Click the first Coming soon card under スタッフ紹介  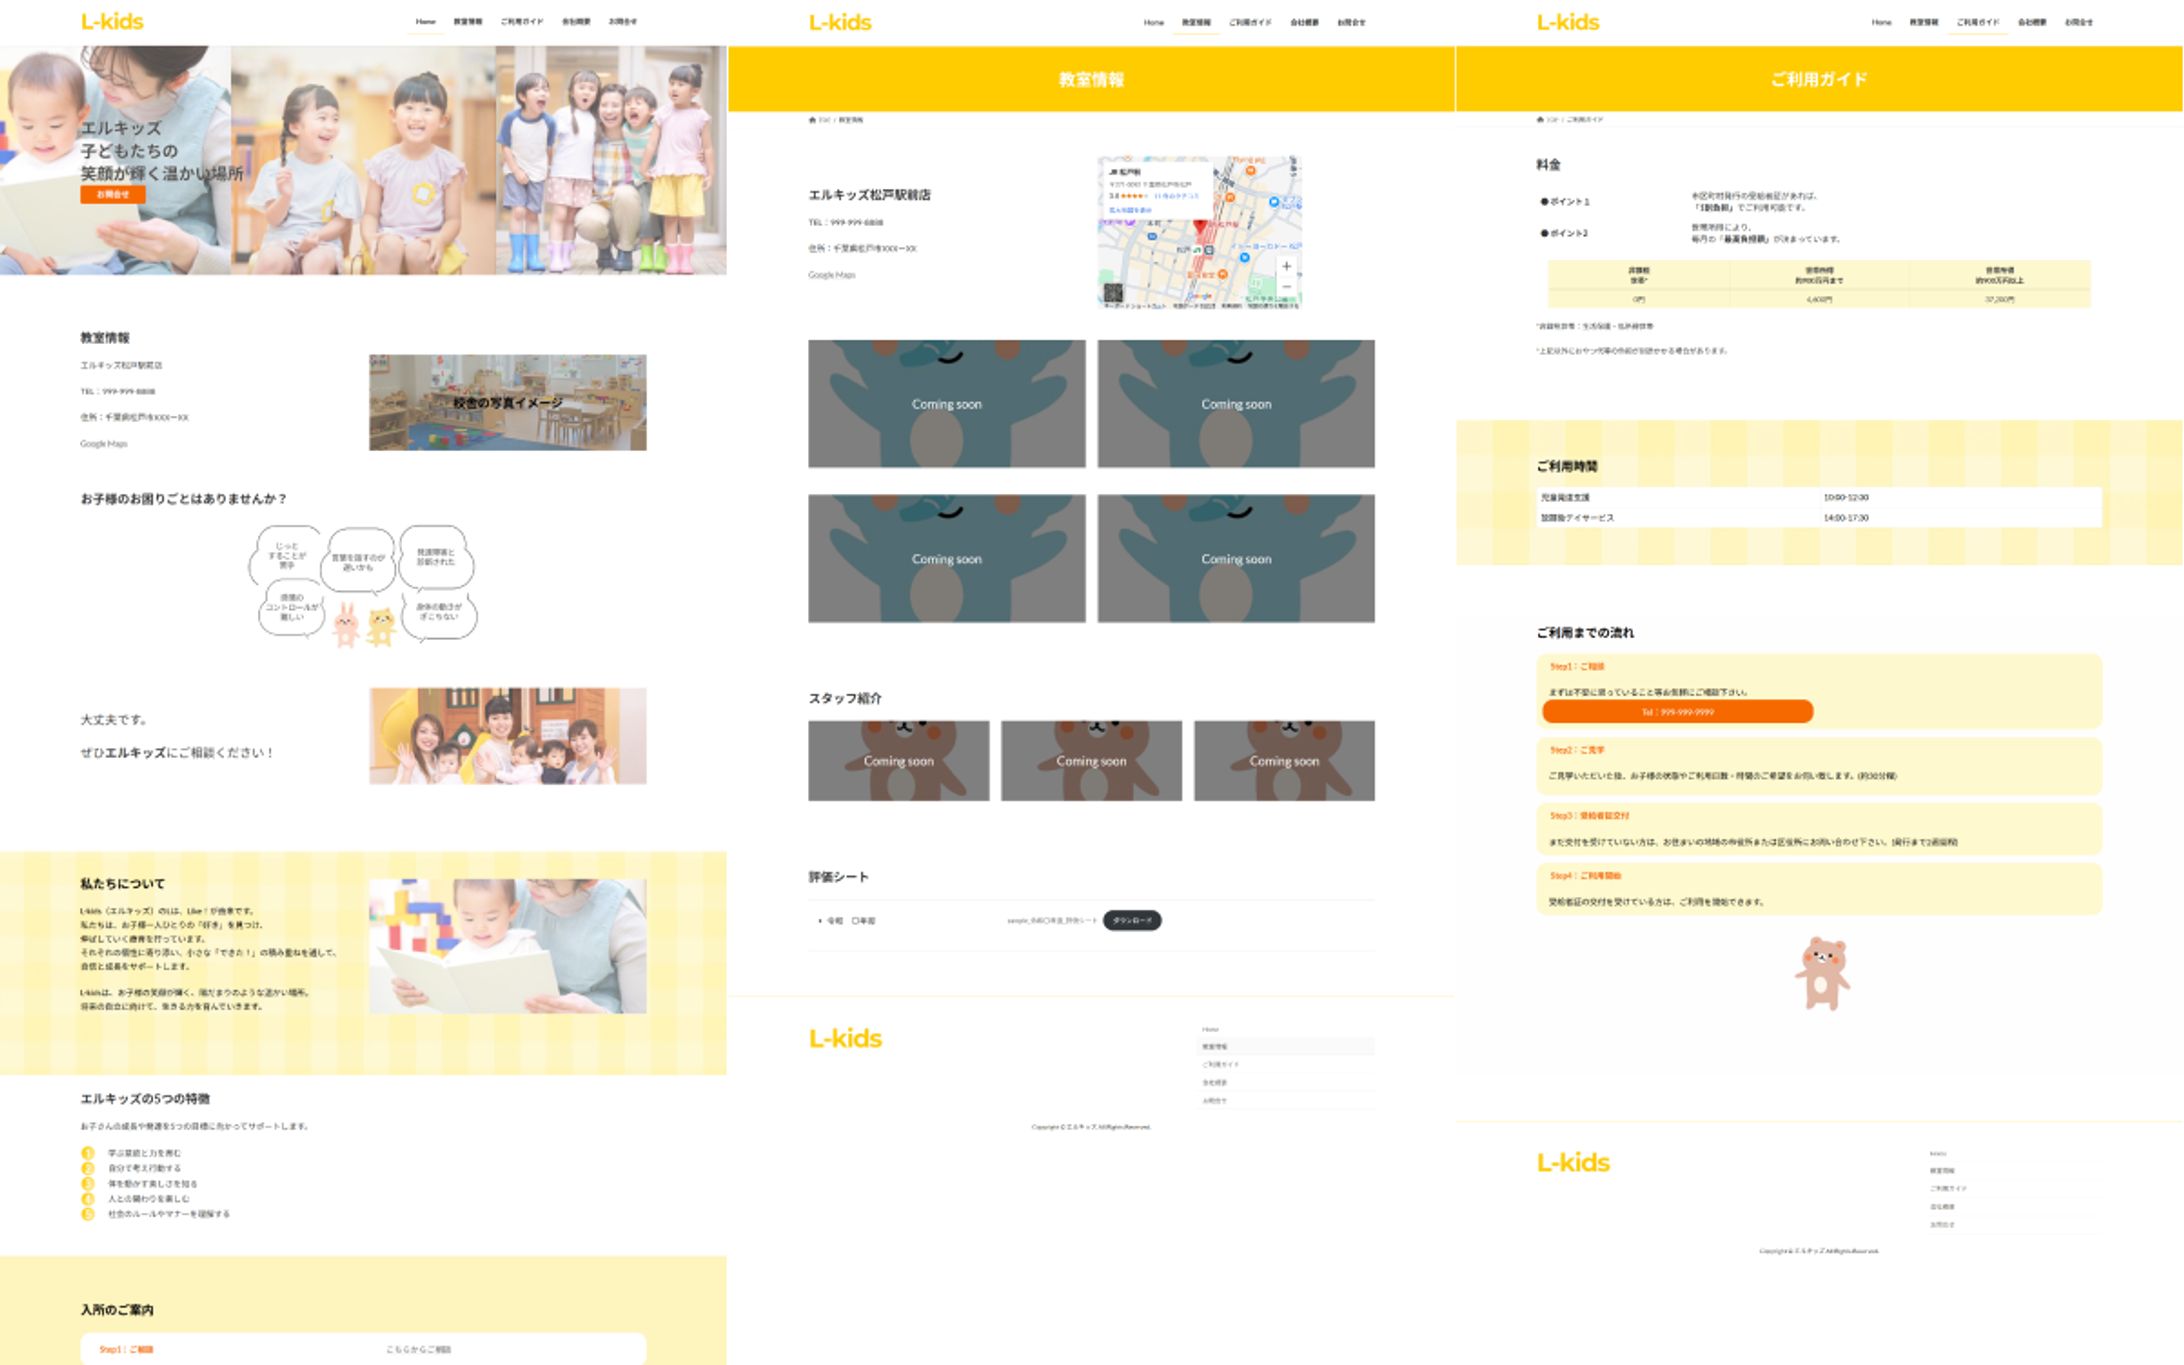coord(898,761)
